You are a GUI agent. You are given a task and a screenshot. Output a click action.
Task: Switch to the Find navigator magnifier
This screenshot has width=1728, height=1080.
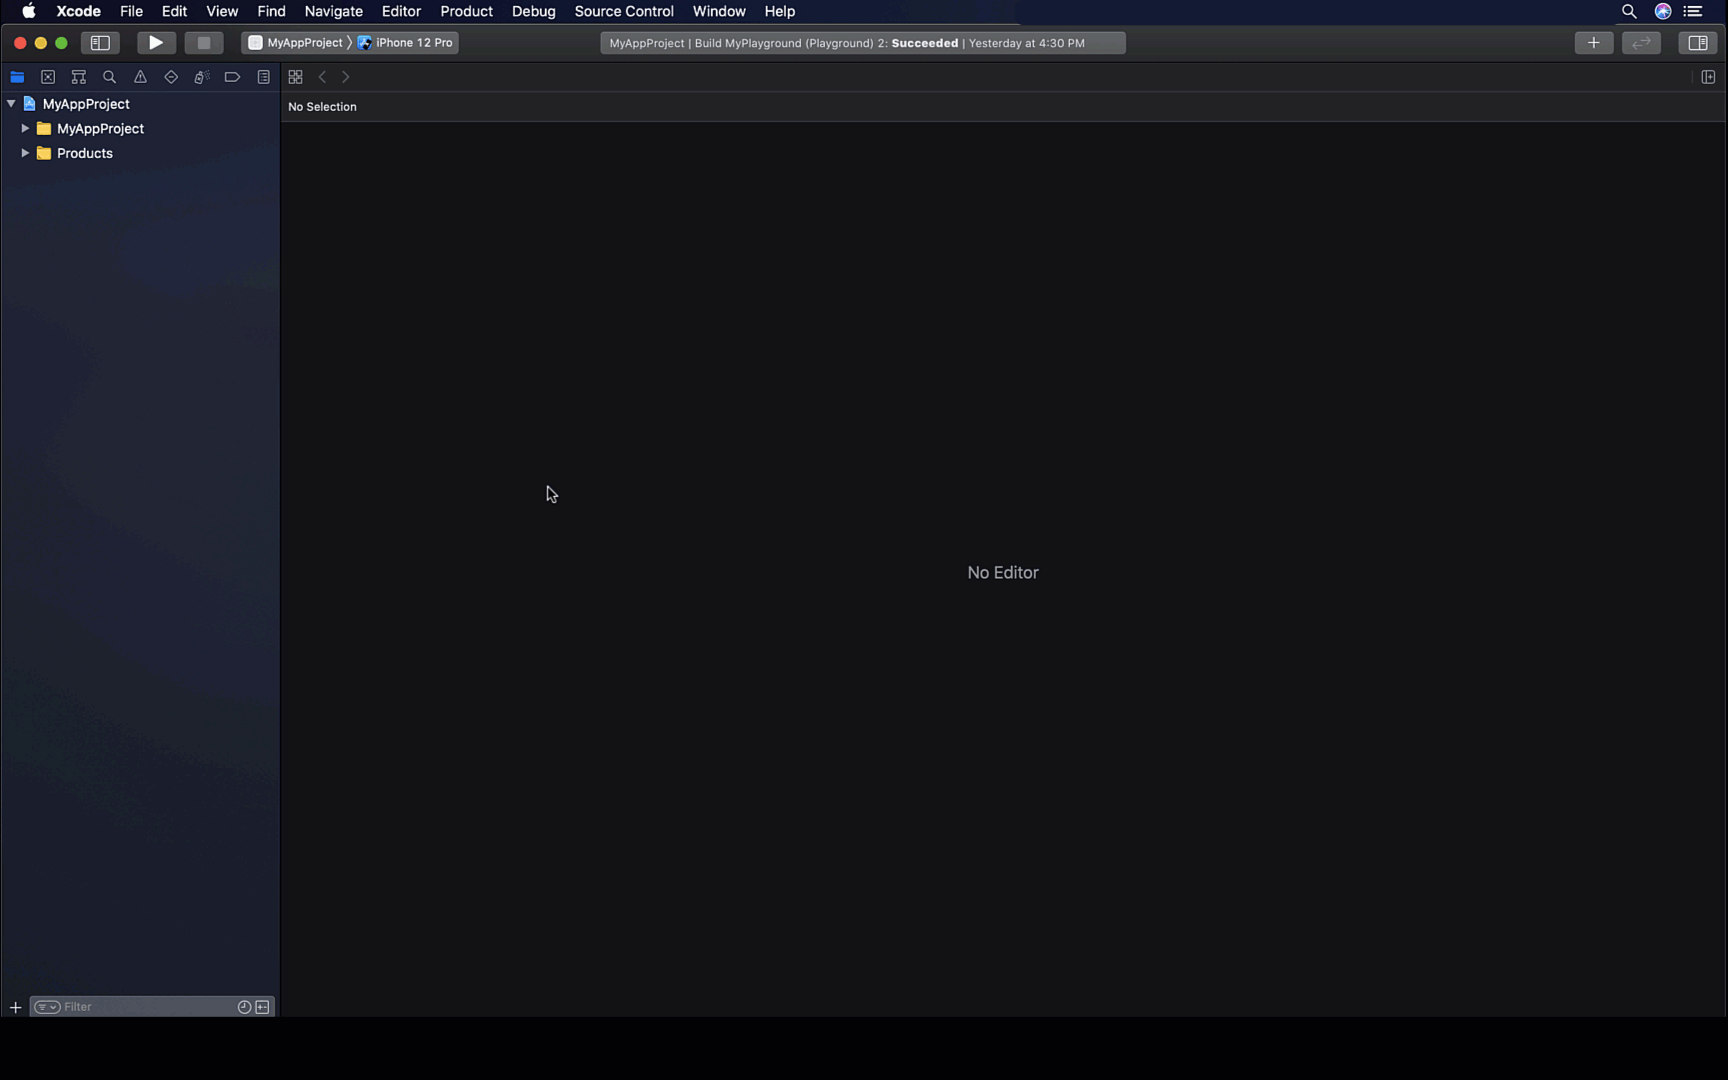click(x=109, y=77)
